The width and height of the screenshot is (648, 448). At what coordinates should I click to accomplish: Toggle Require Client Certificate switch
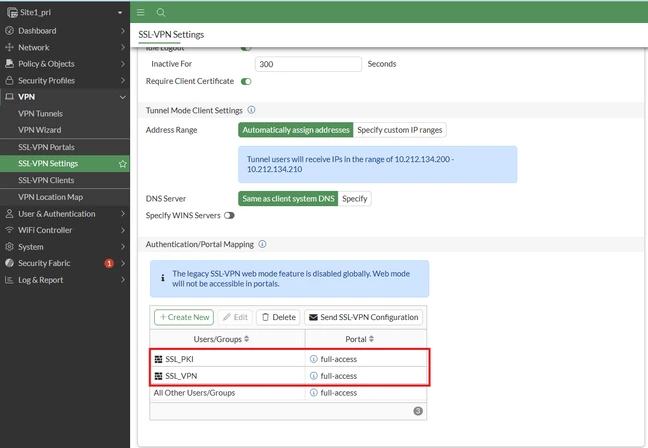(246, 81)
